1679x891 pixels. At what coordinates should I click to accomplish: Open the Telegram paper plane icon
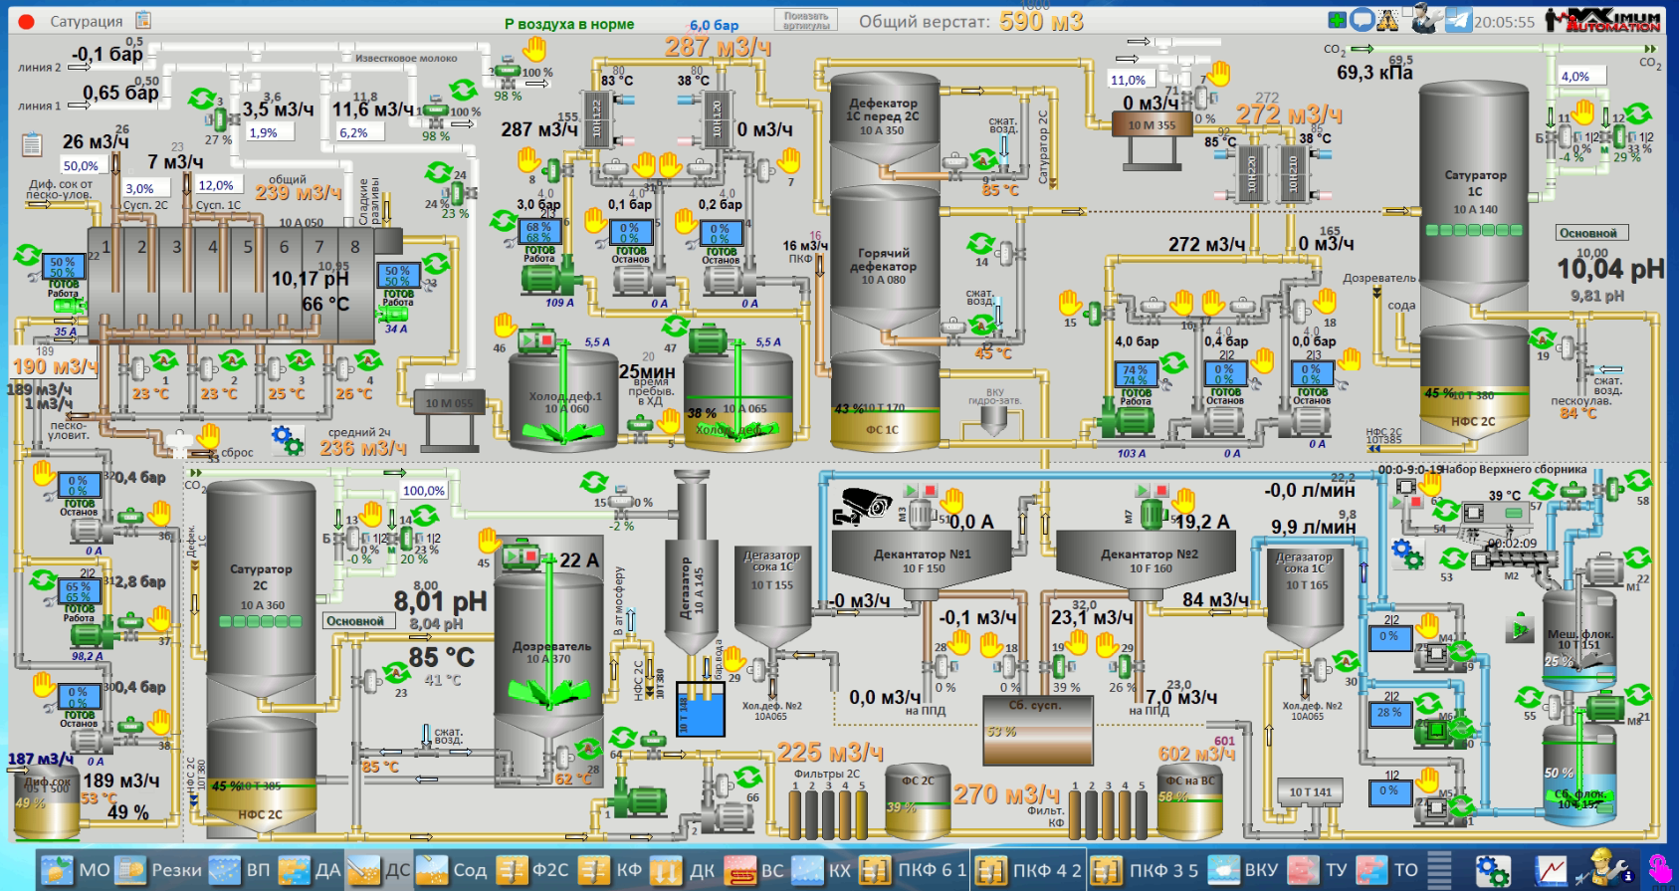point(1458,20)
